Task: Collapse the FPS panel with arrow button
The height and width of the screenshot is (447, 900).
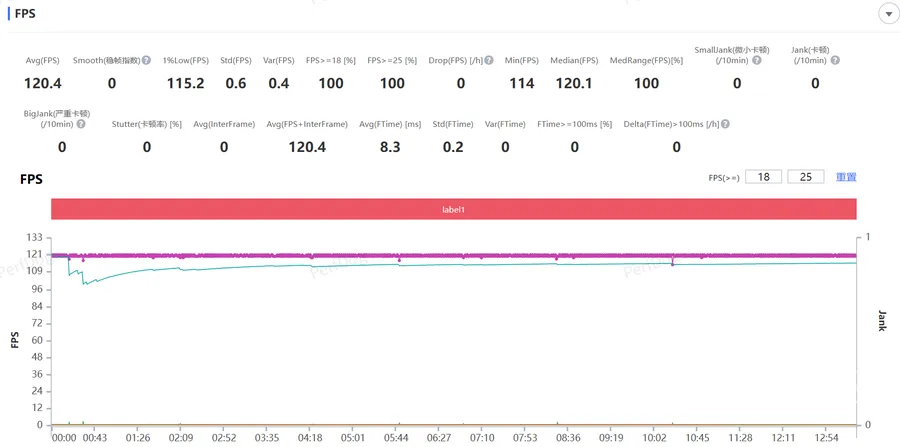Action: point(887,14)
